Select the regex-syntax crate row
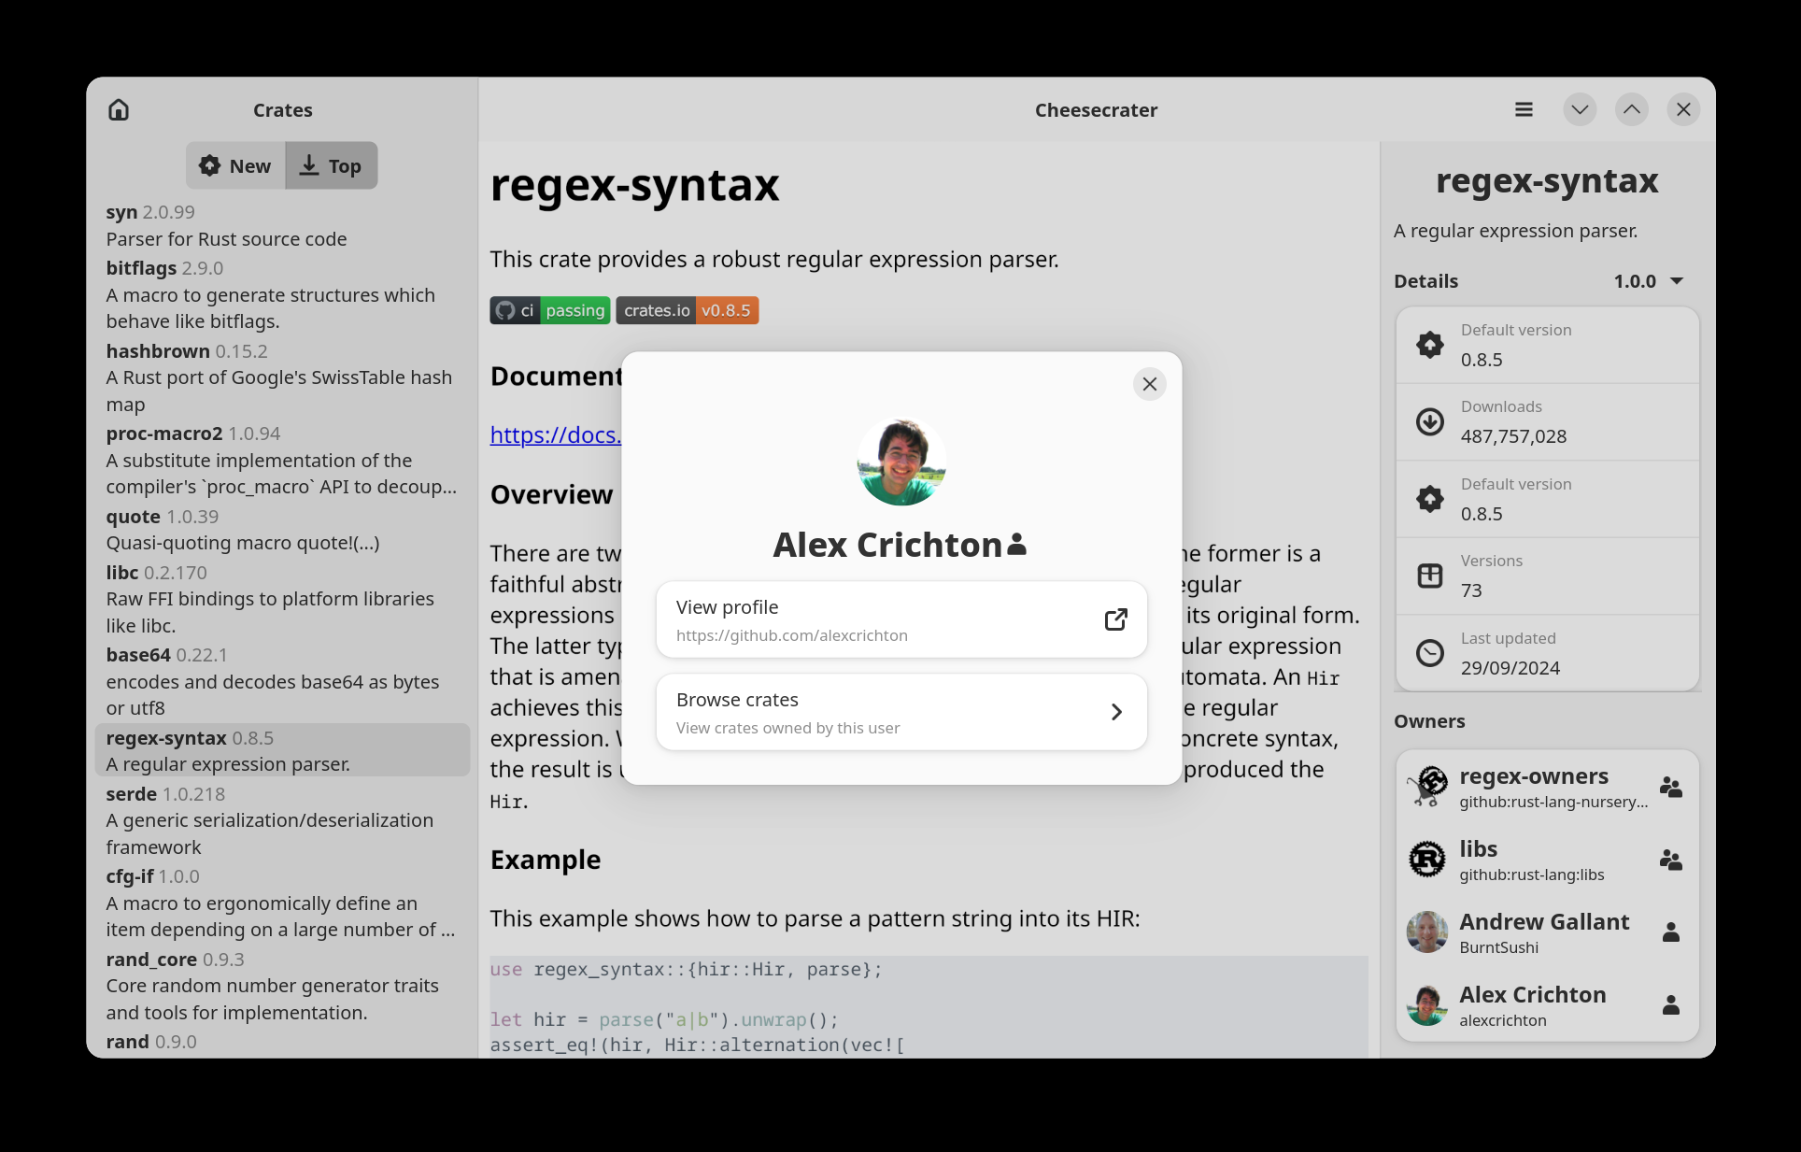The width and height of the screenshot is (1801, 1152). click(282, 750)
